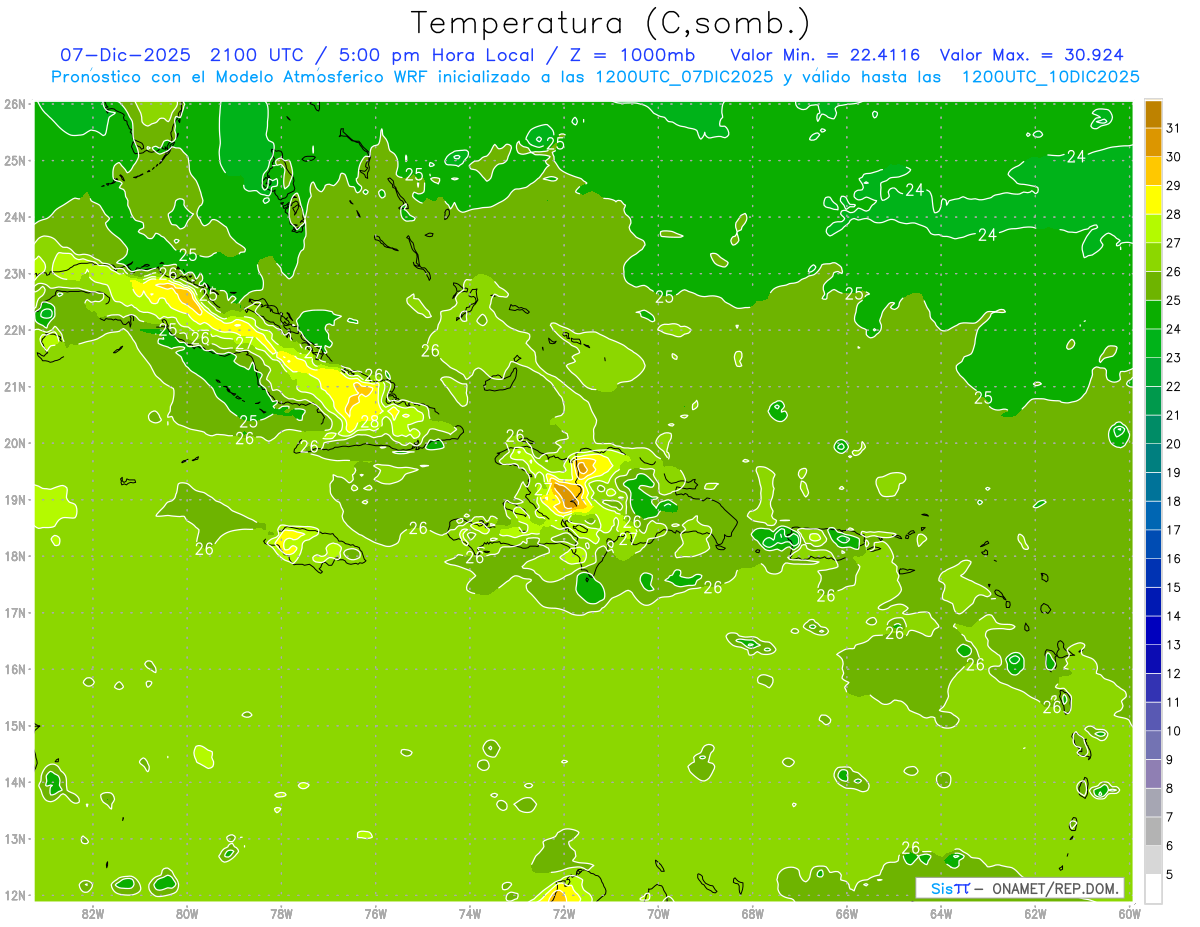Image resolution: width=1200 pixels, height=927 pixels.
Task: Click longitude axis label '72W'
Action: pyautogui.click(x=564, y=913)
